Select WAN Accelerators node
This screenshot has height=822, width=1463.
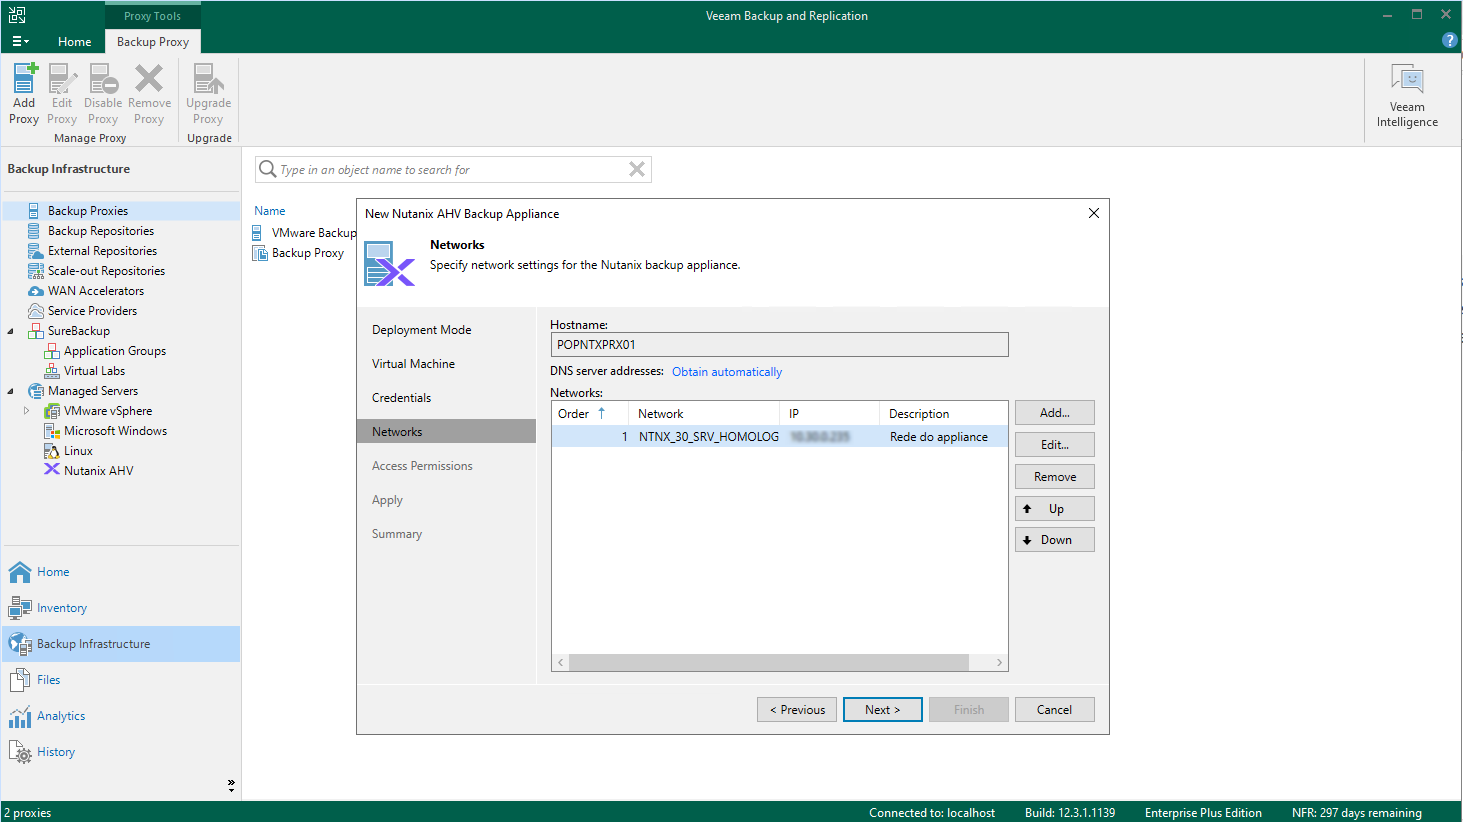(96, 291)
